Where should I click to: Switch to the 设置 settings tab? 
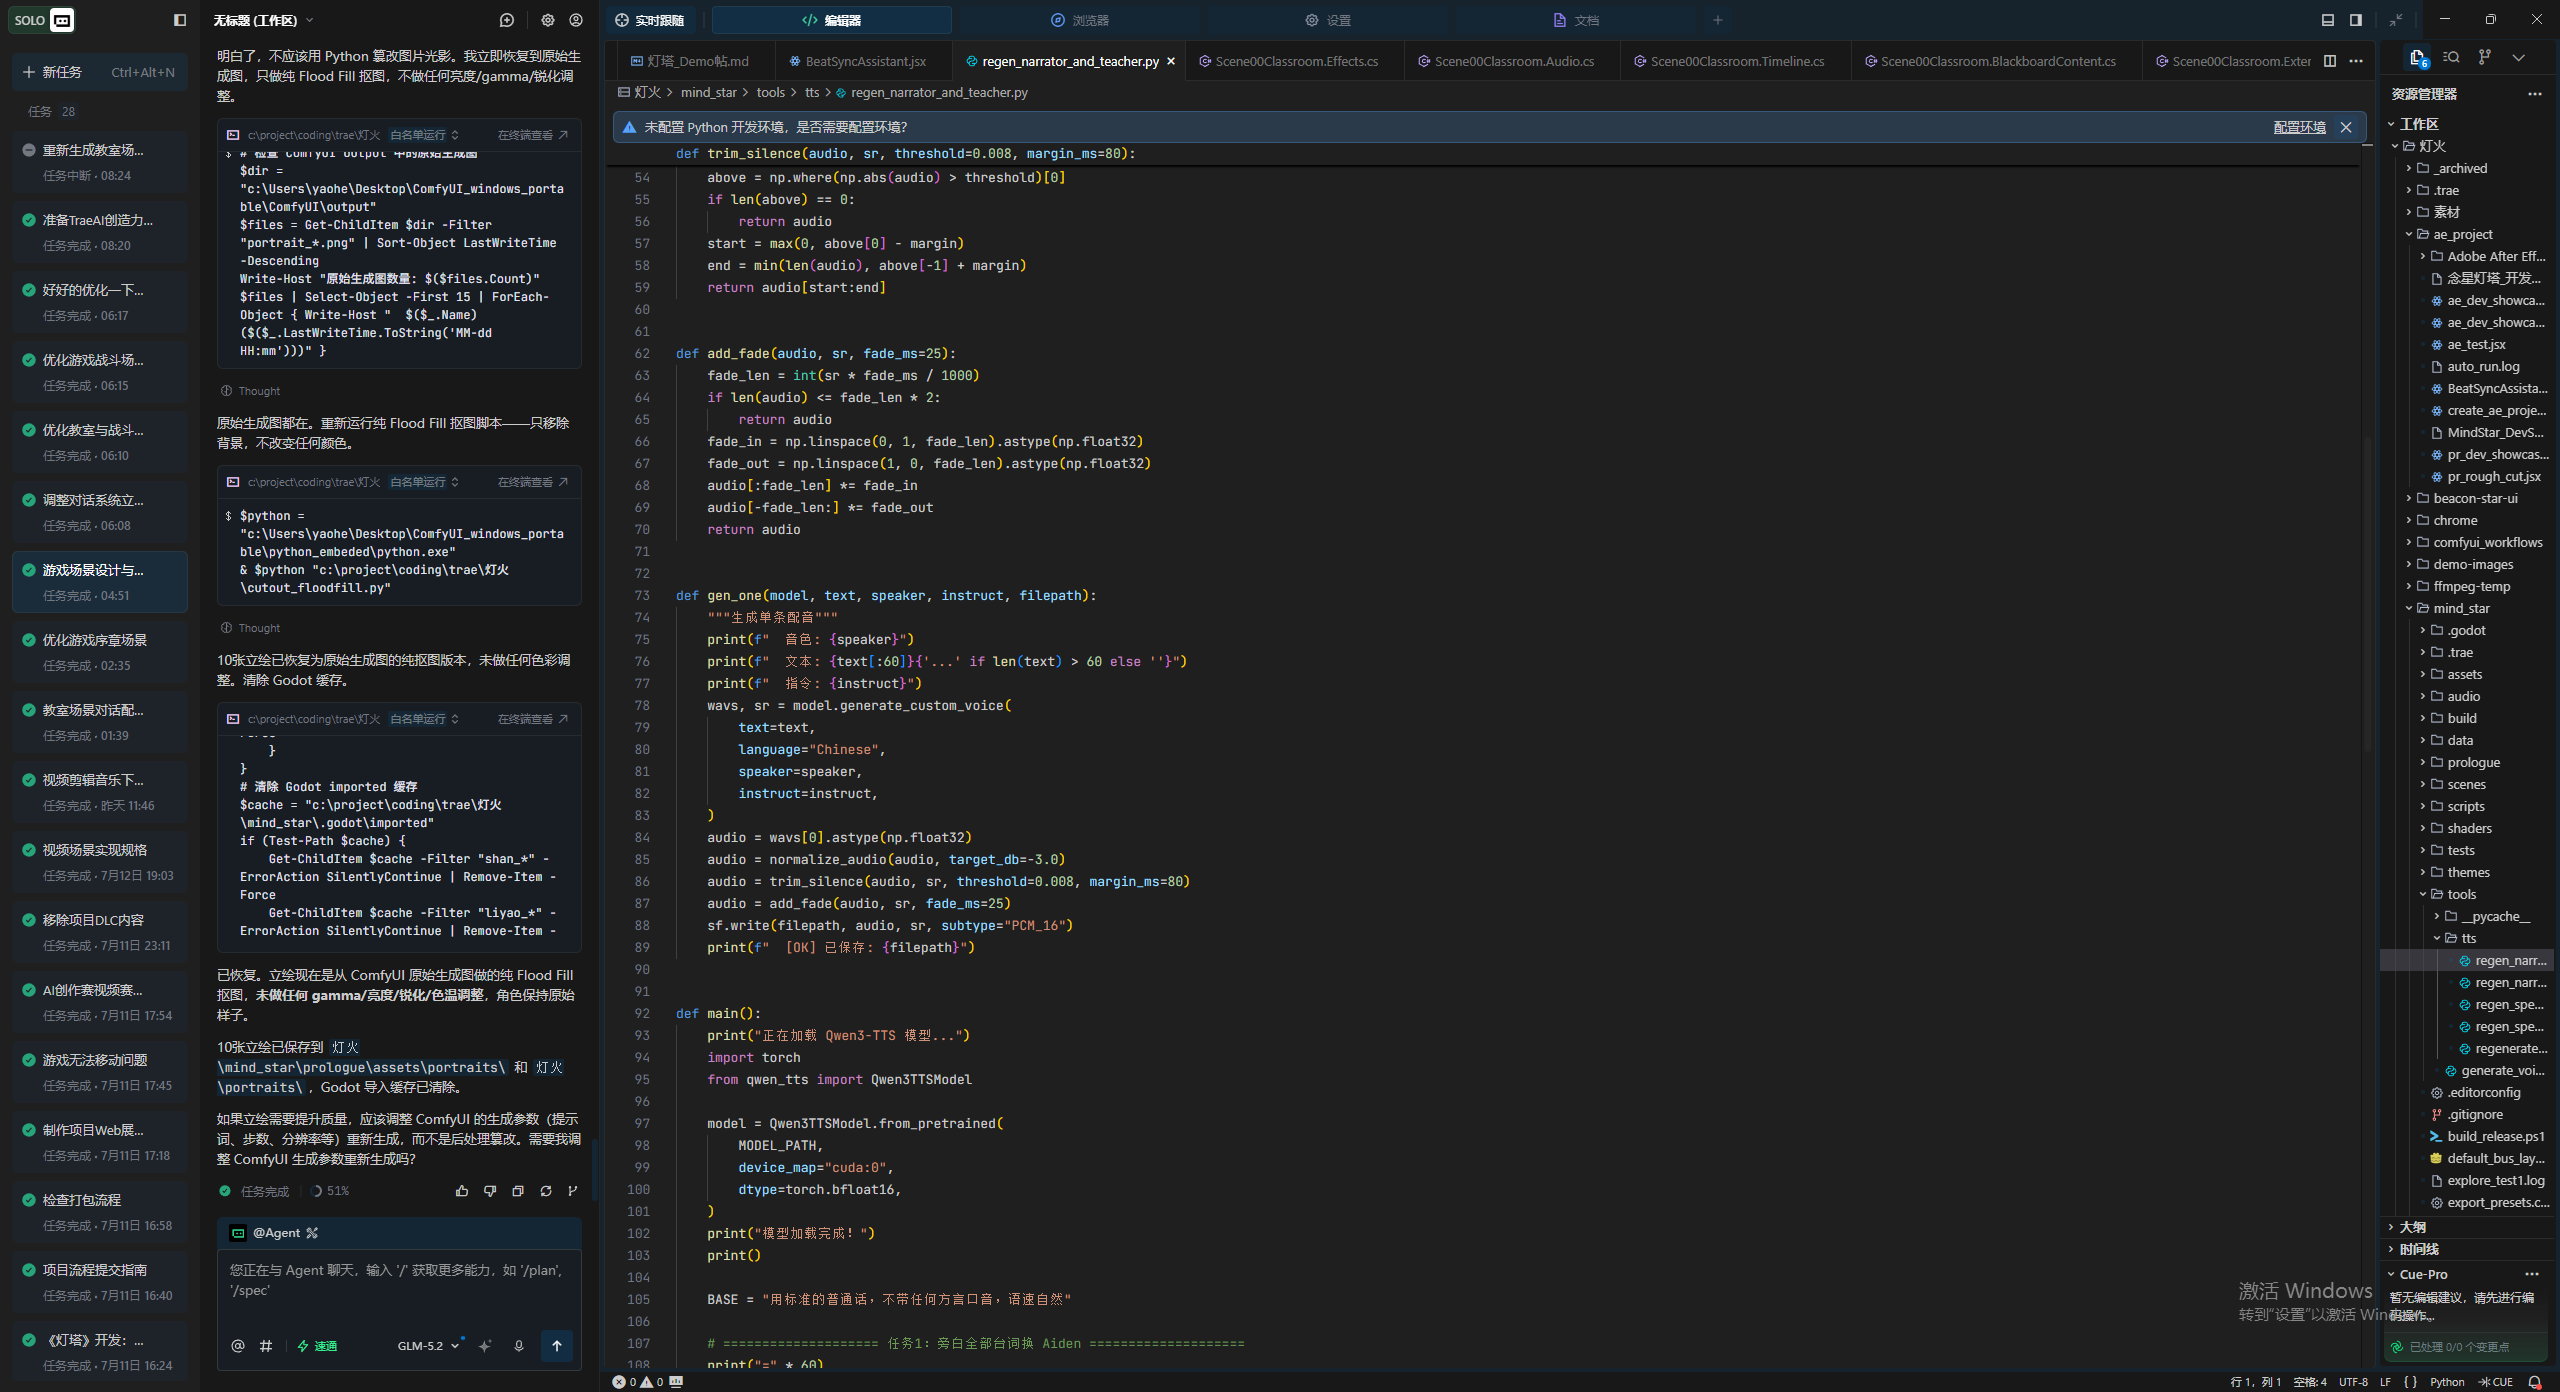pos(1328,20)
